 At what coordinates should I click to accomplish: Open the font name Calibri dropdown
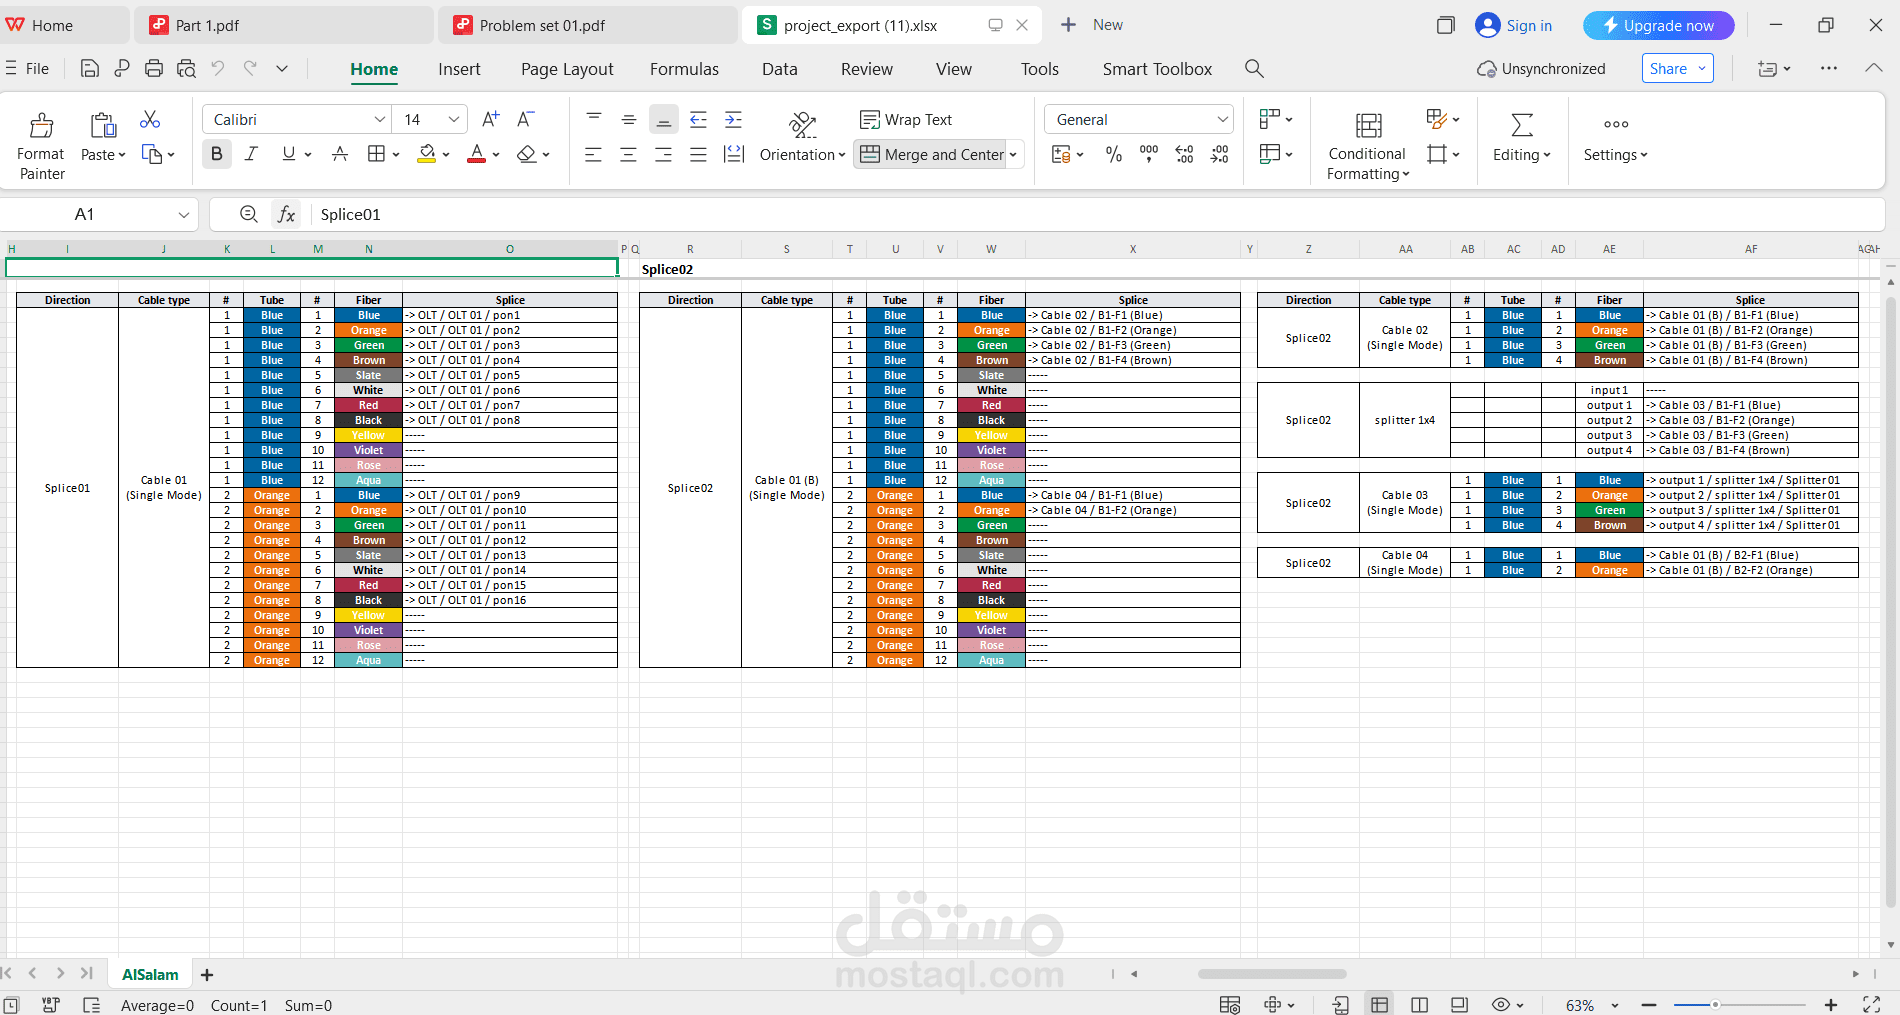(379, 119)
